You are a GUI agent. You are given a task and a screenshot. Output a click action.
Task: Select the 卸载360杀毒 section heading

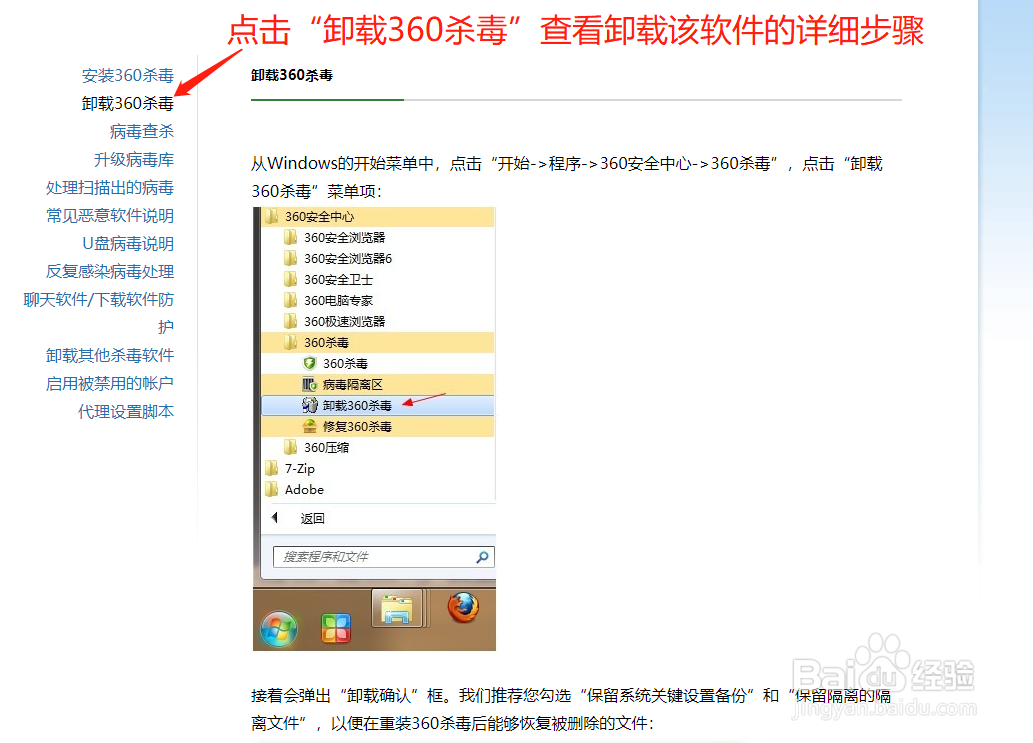pyautogui.click(x=292, y=75)
